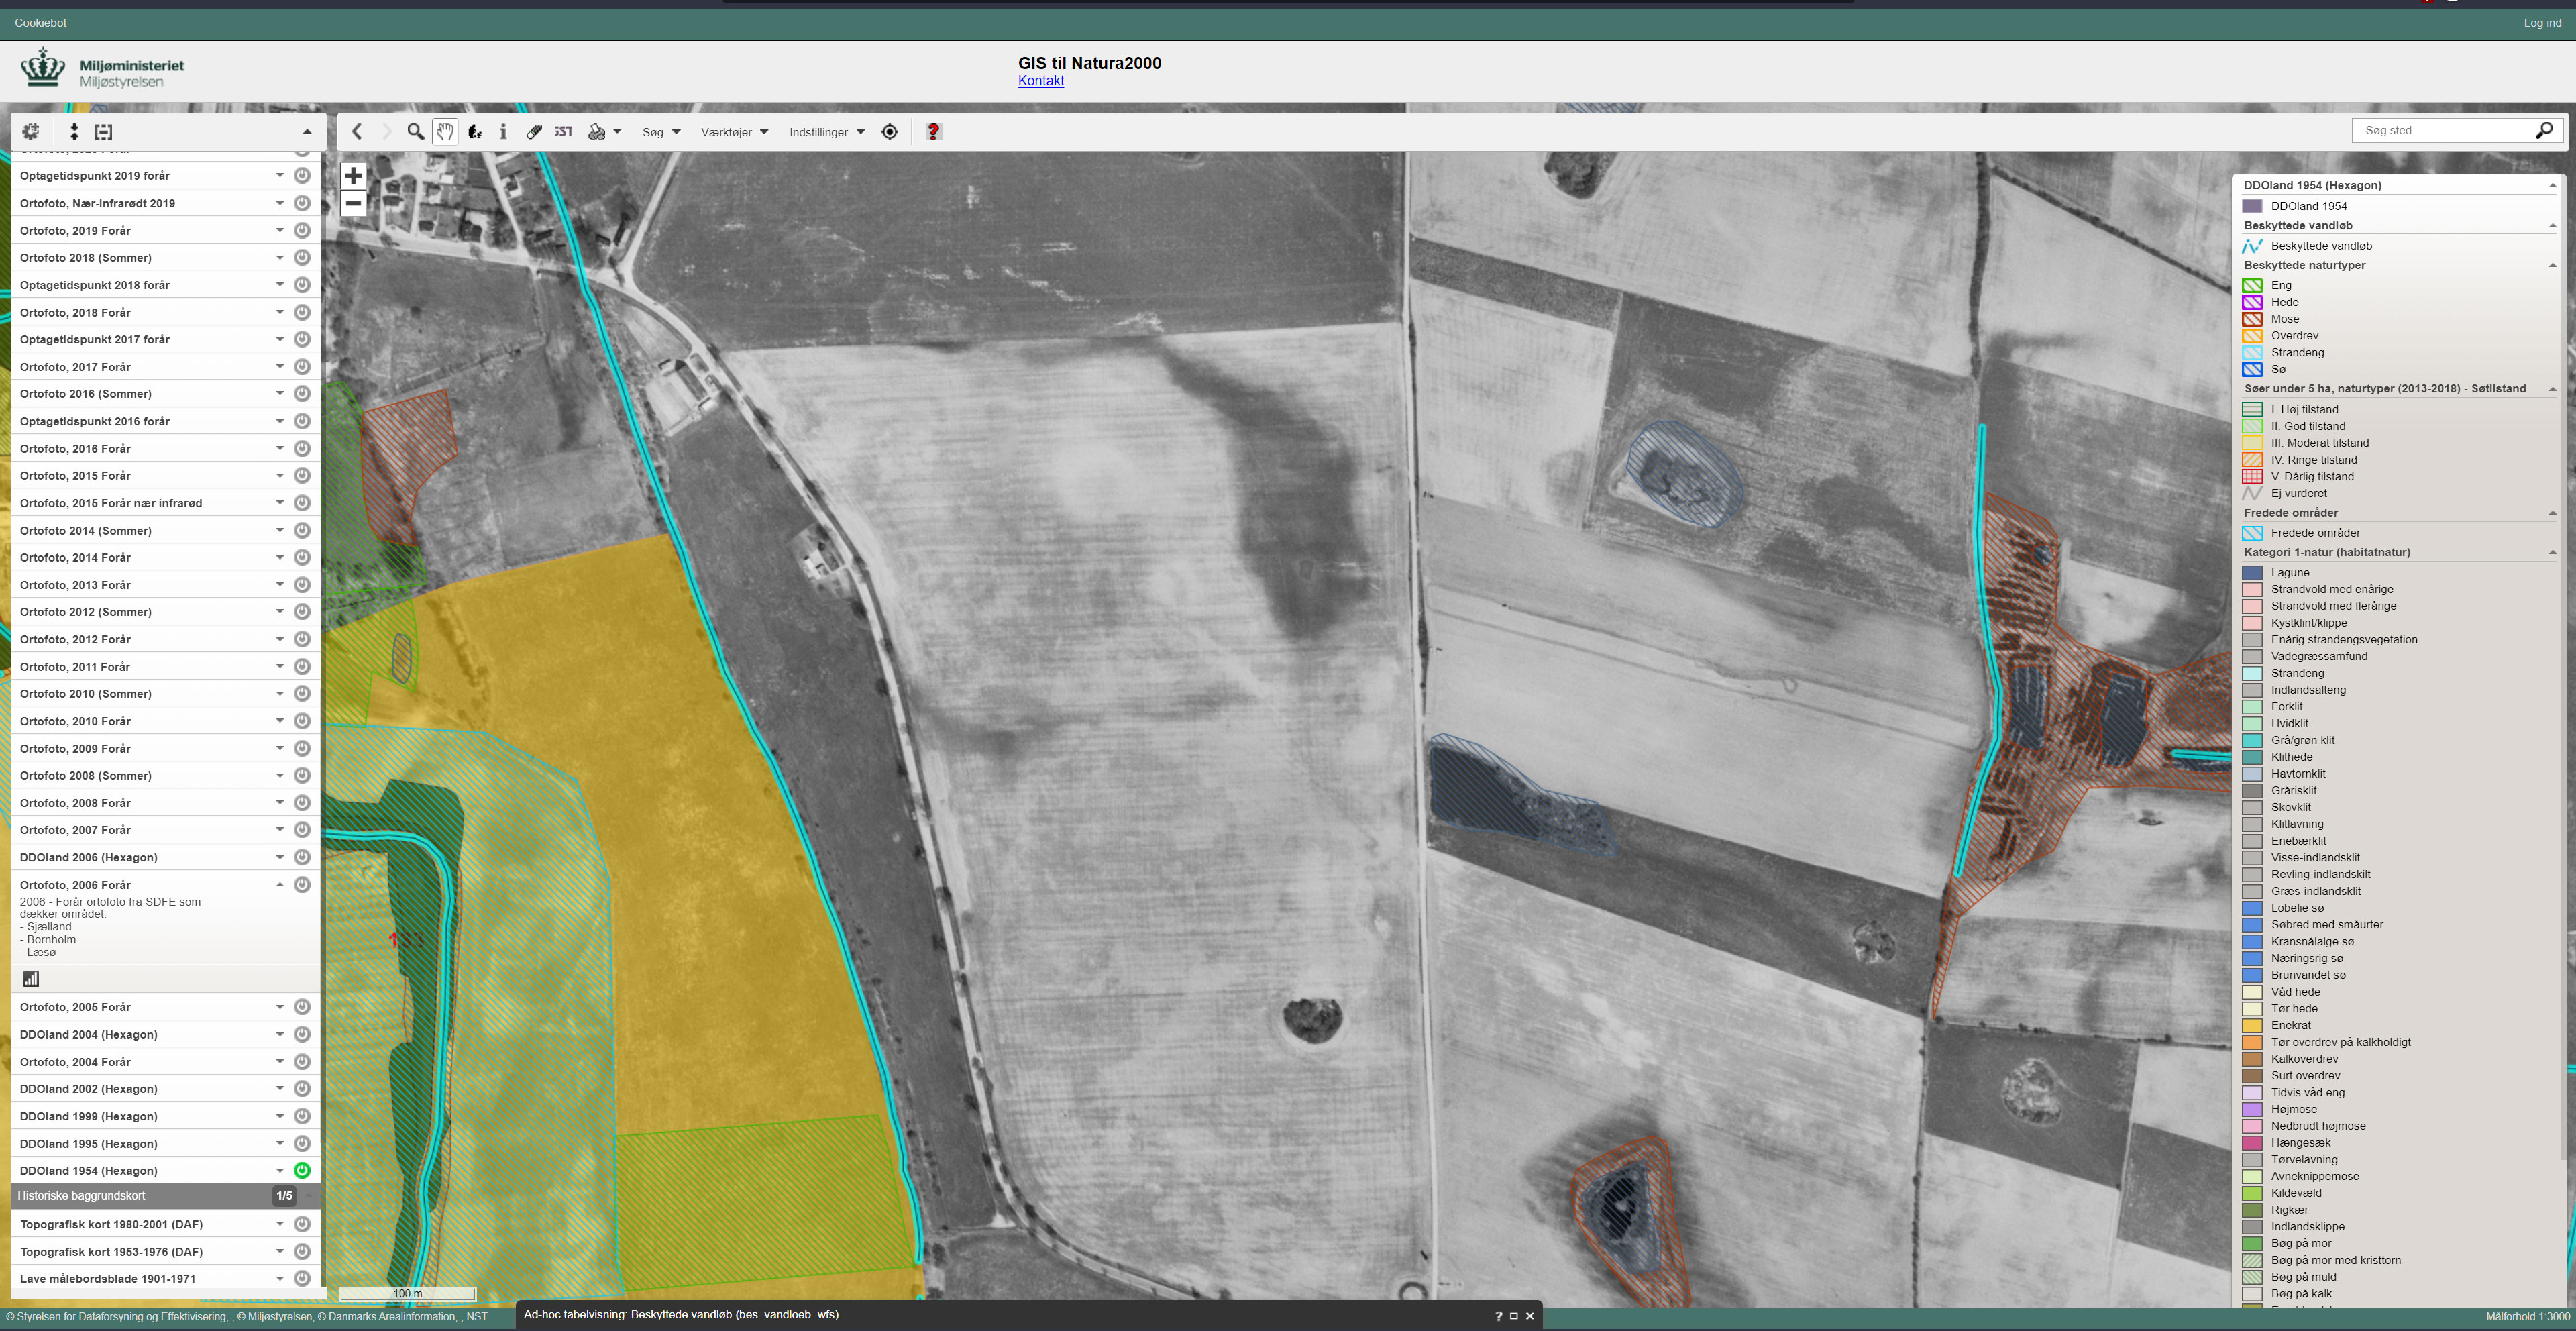The image size is (2576, 1331).
Task: Activate the pan hand tool
Action: tap(445, 132)
